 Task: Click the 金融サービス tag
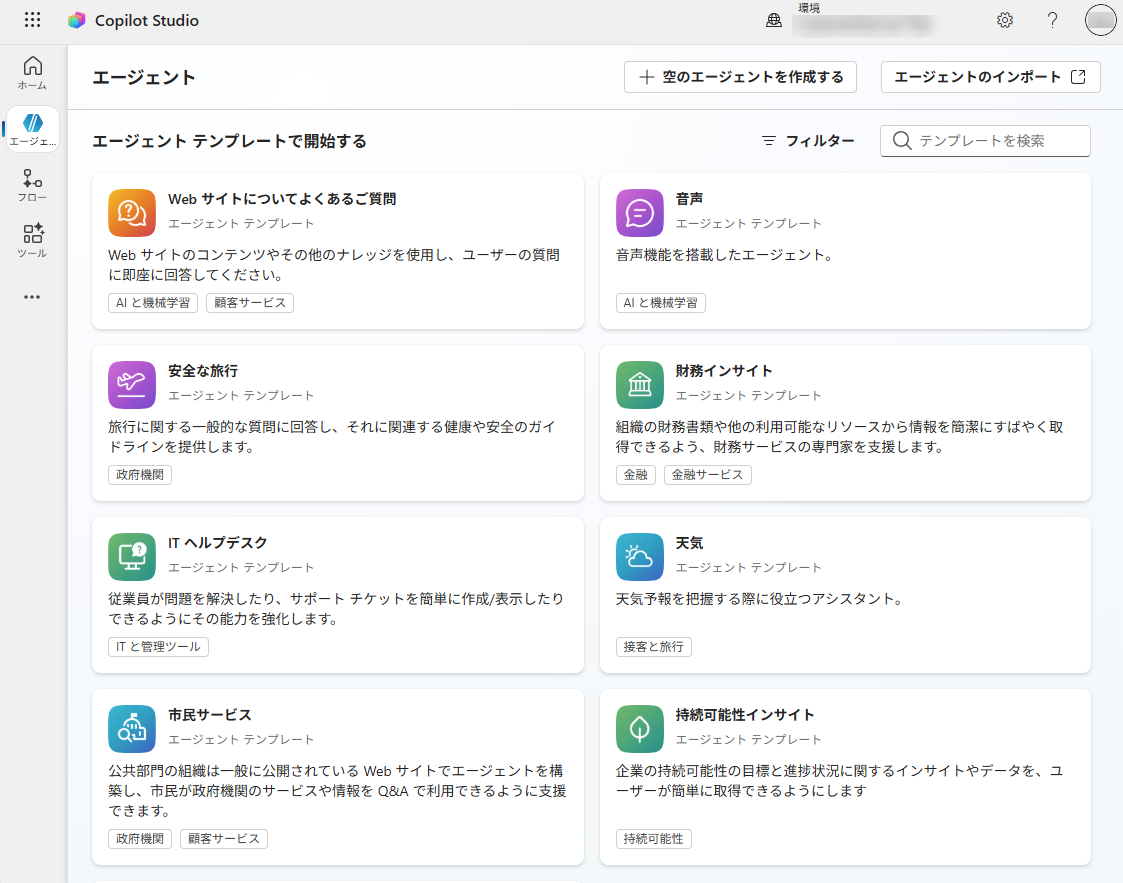click(x=708, y=475)
